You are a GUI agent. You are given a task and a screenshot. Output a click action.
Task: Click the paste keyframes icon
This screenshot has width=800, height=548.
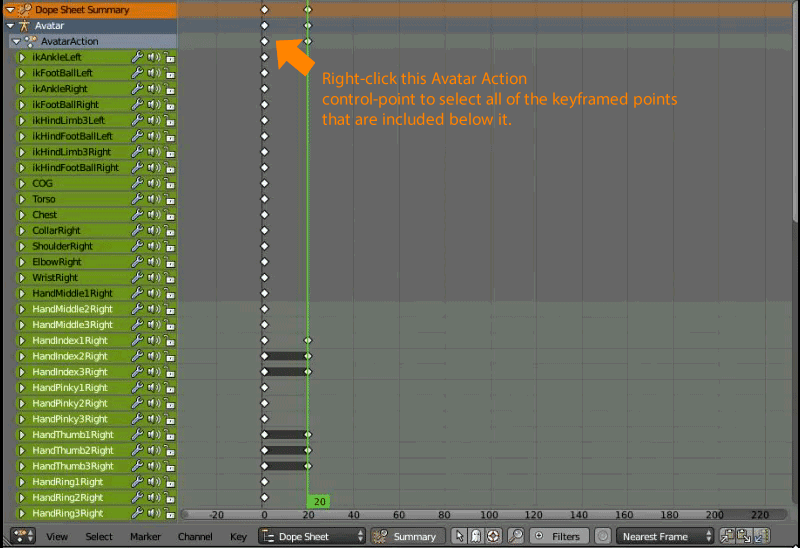tap(744, 536)
